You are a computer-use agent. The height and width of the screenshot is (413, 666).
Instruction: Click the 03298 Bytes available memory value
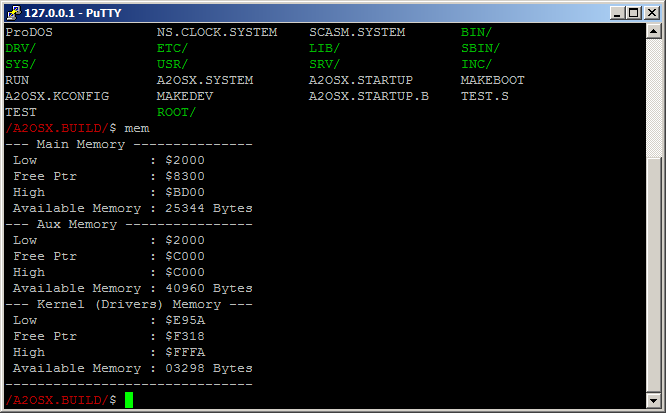[209, 368]
